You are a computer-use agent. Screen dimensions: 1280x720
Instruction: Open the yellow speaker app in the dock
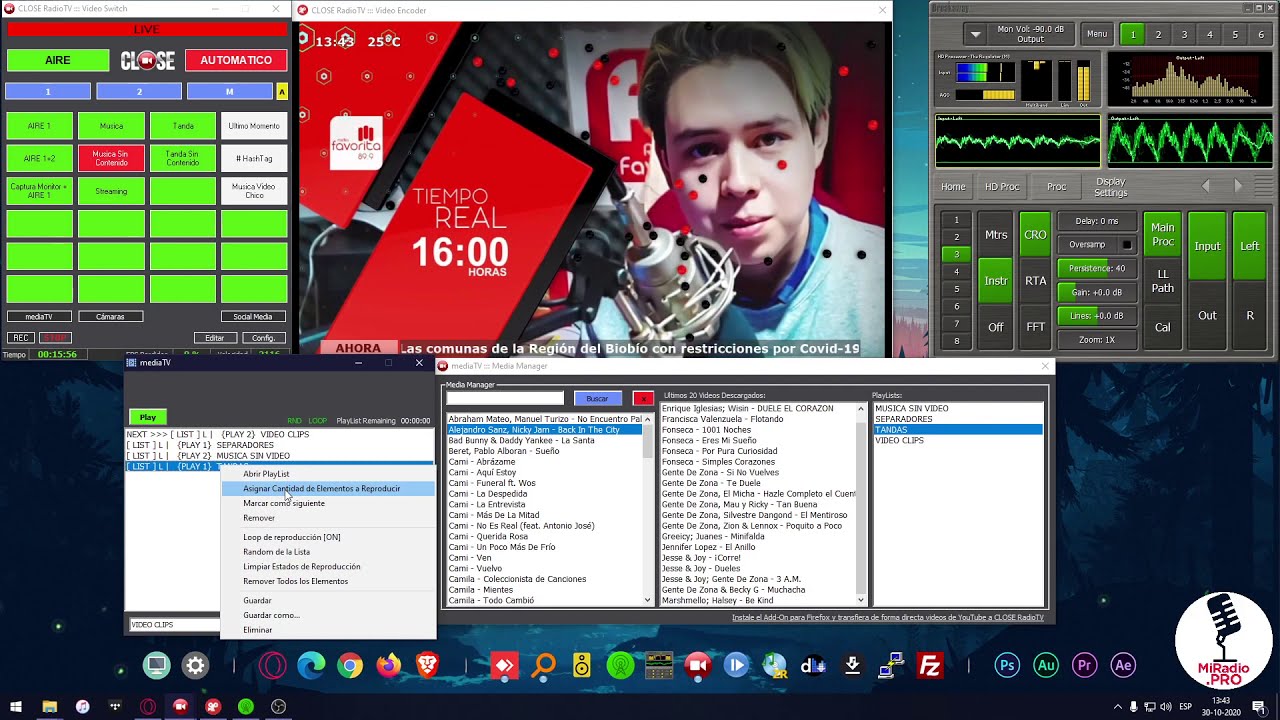(582, 665)
